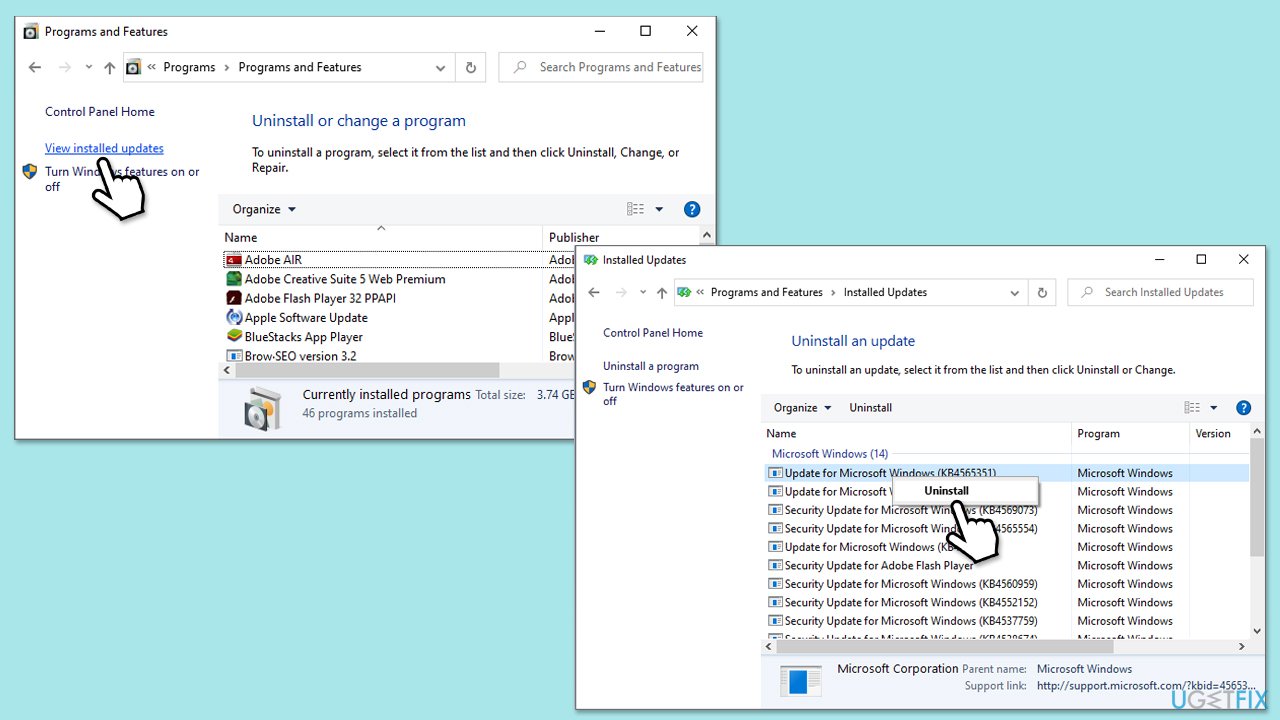Change view icon in Programs and Features
Screen dimensions: 1280x720
pyautogui.click(x=635, y=209)
